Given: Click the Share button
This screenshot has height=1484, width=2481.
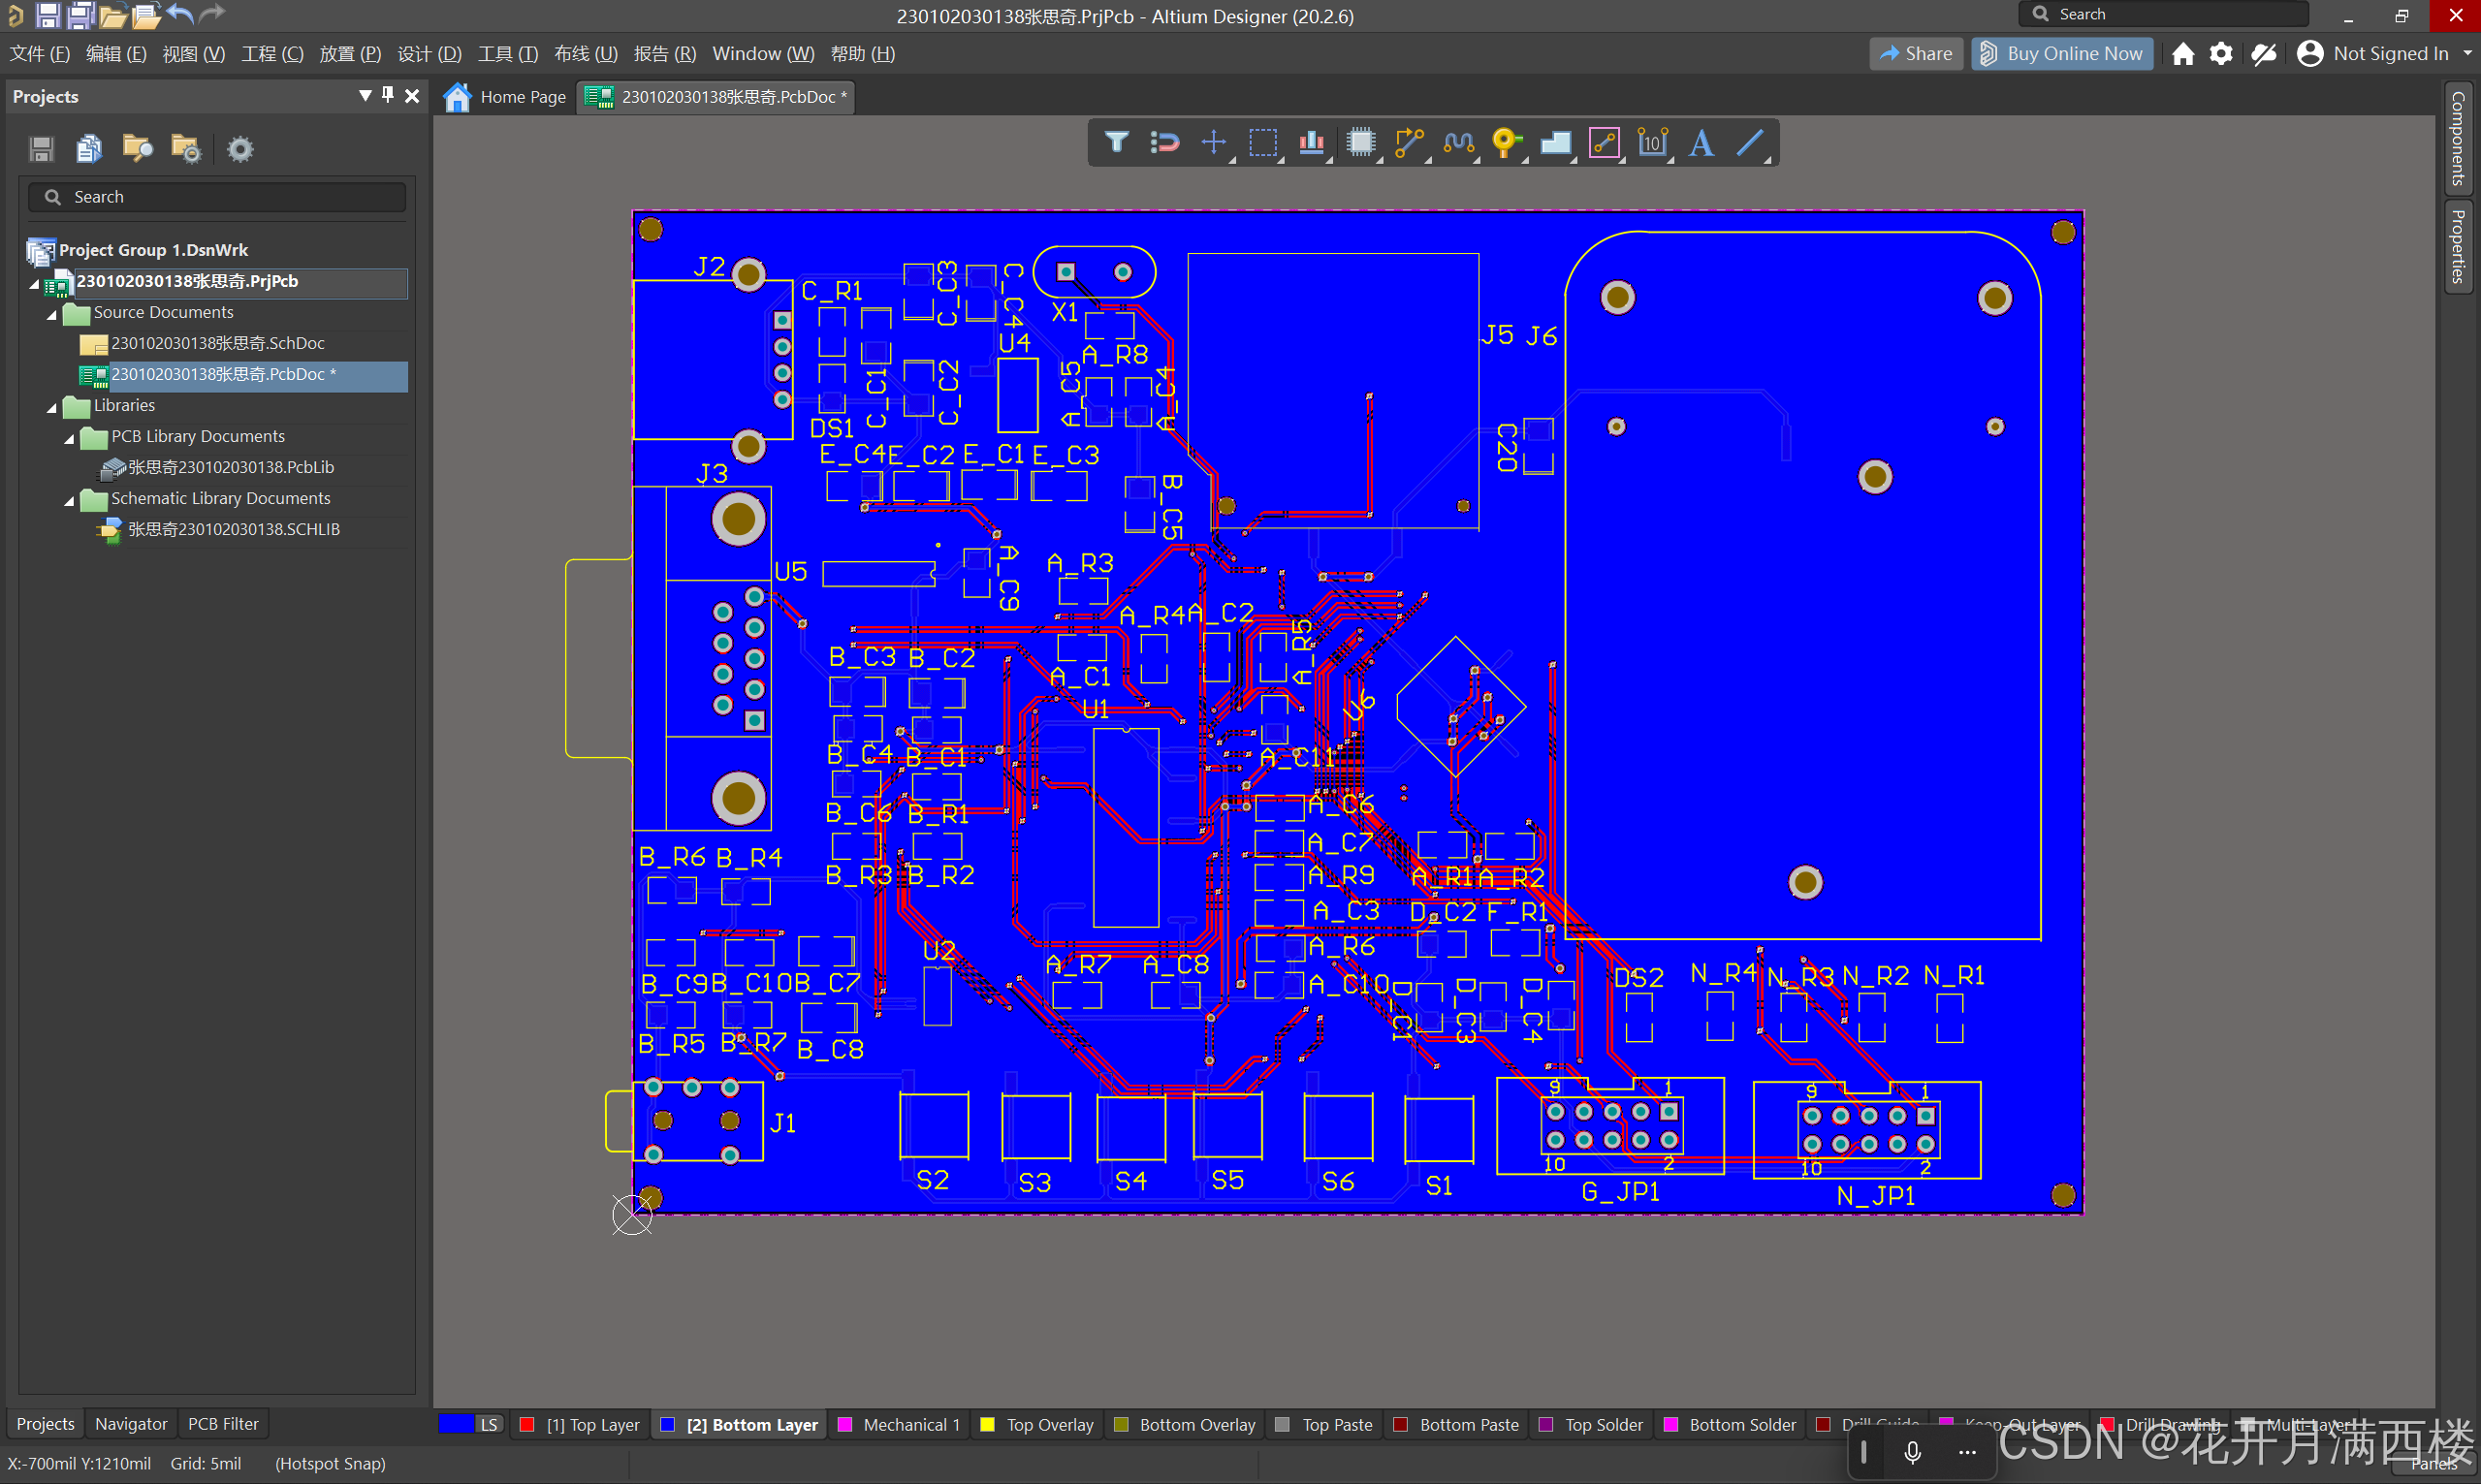Looking at the screenshot, I should 1915,54.
